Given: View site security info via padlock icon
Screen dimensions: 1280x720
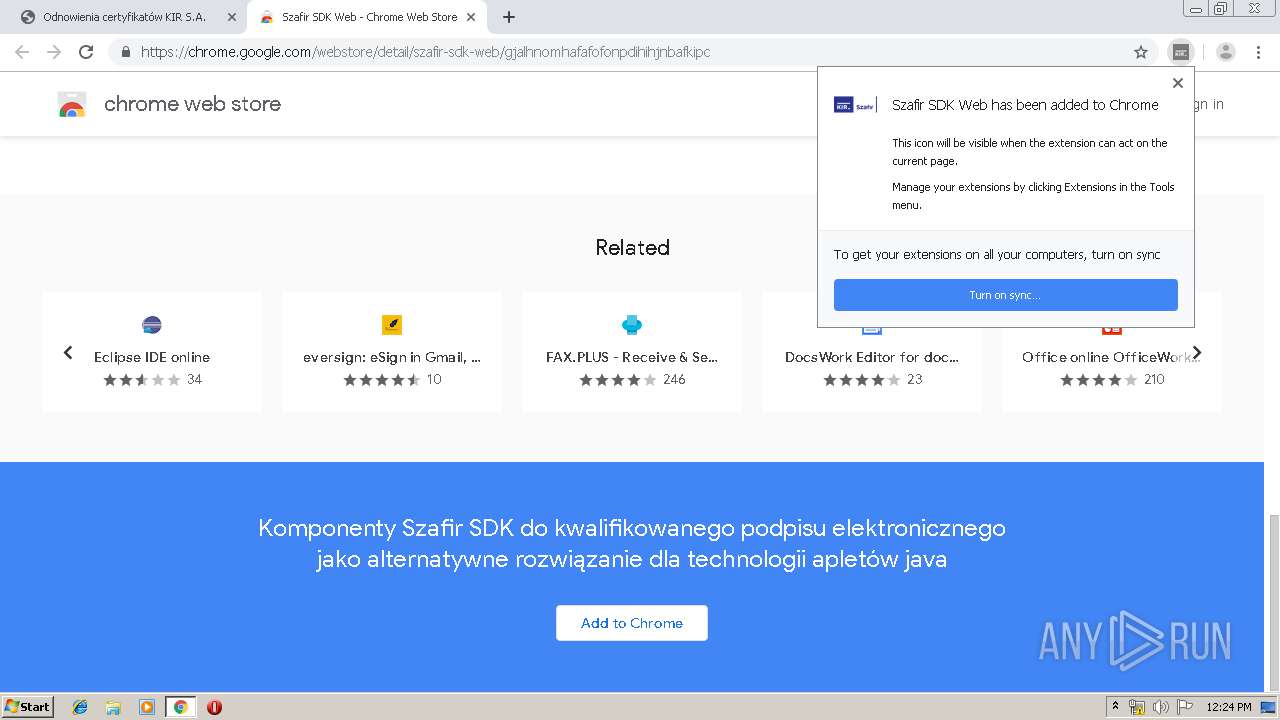Looking at the screenshot, I should [x=126, y=52].
